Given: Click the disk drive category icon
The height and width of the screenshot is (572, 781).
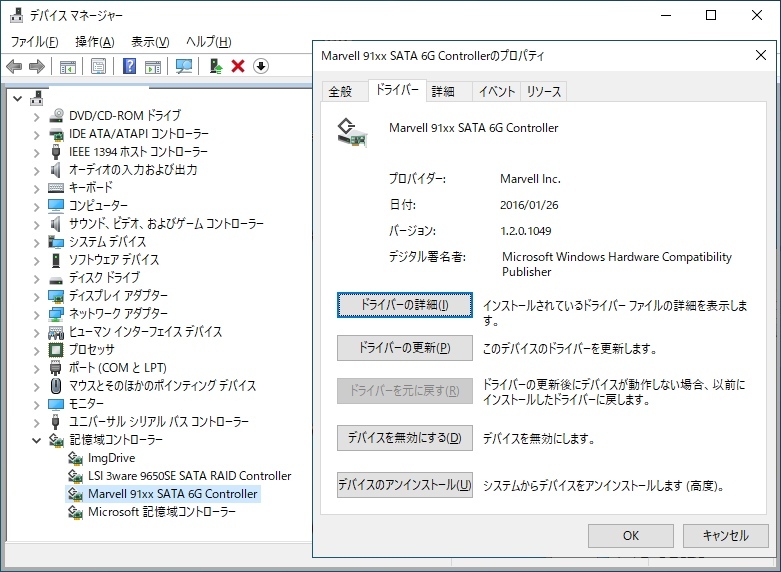Looking at the screenshot, I should [56, 279].
